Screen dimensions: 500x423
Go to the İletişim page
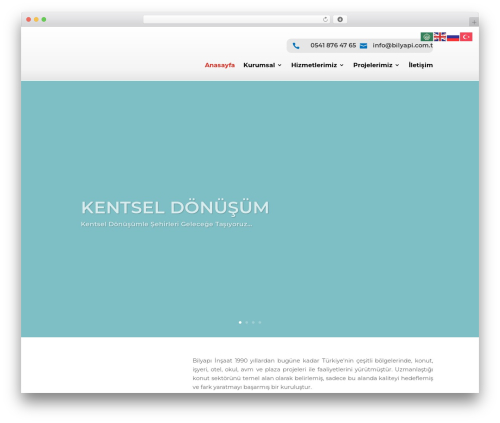pos(421,65)
